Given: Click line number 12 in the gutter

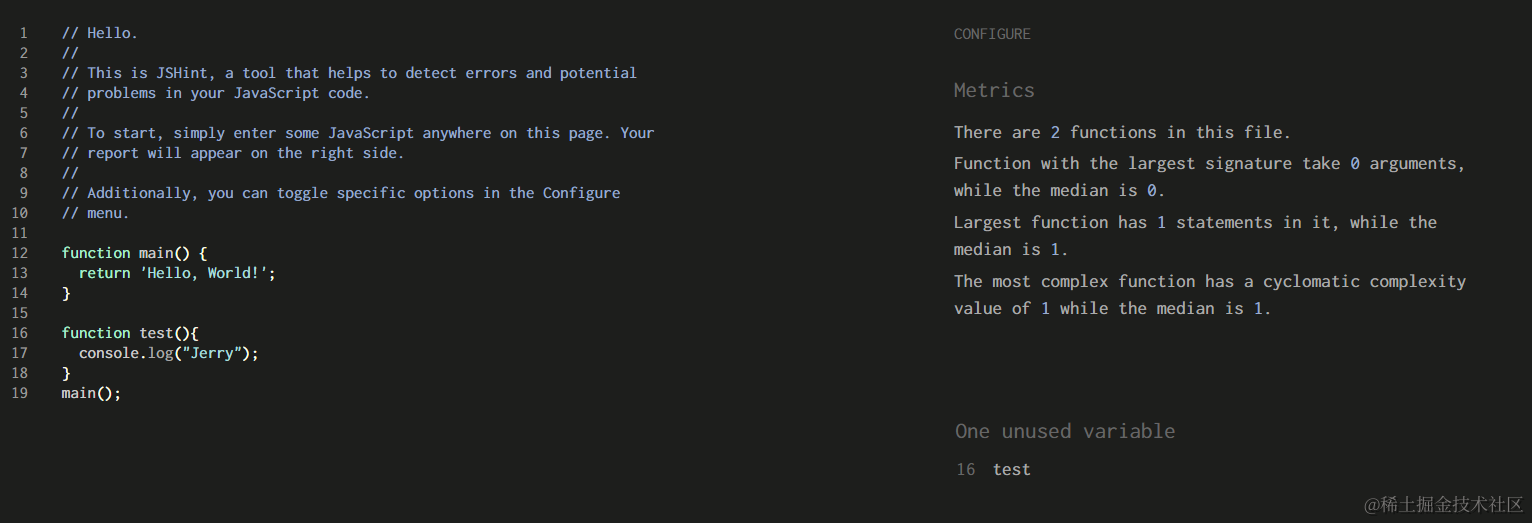Looking at the screenshot, I should [20, 253].
